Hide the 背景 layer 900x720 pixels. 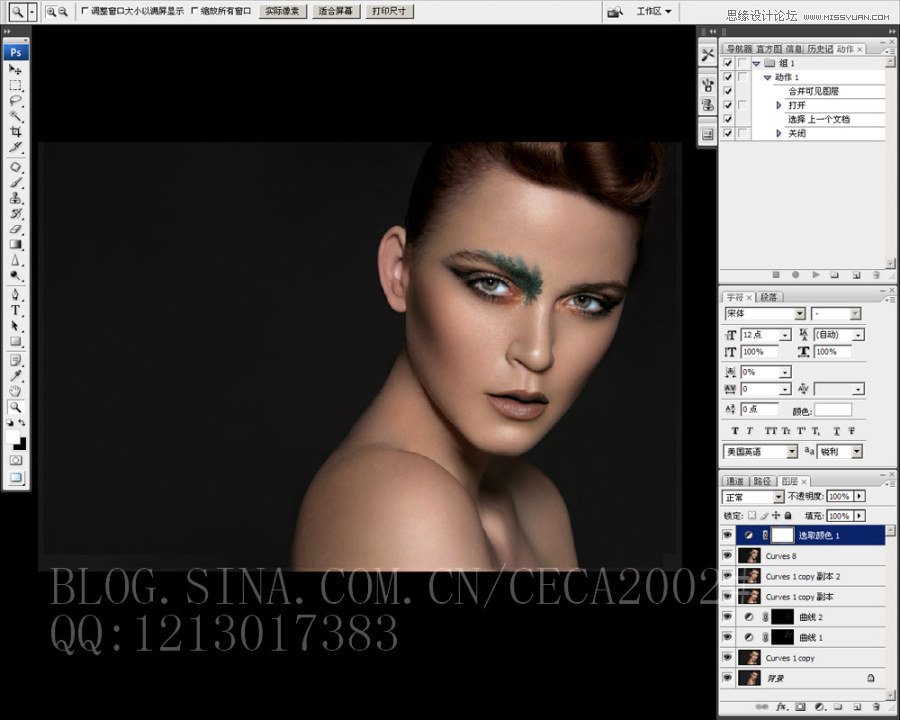pos(727,678)
